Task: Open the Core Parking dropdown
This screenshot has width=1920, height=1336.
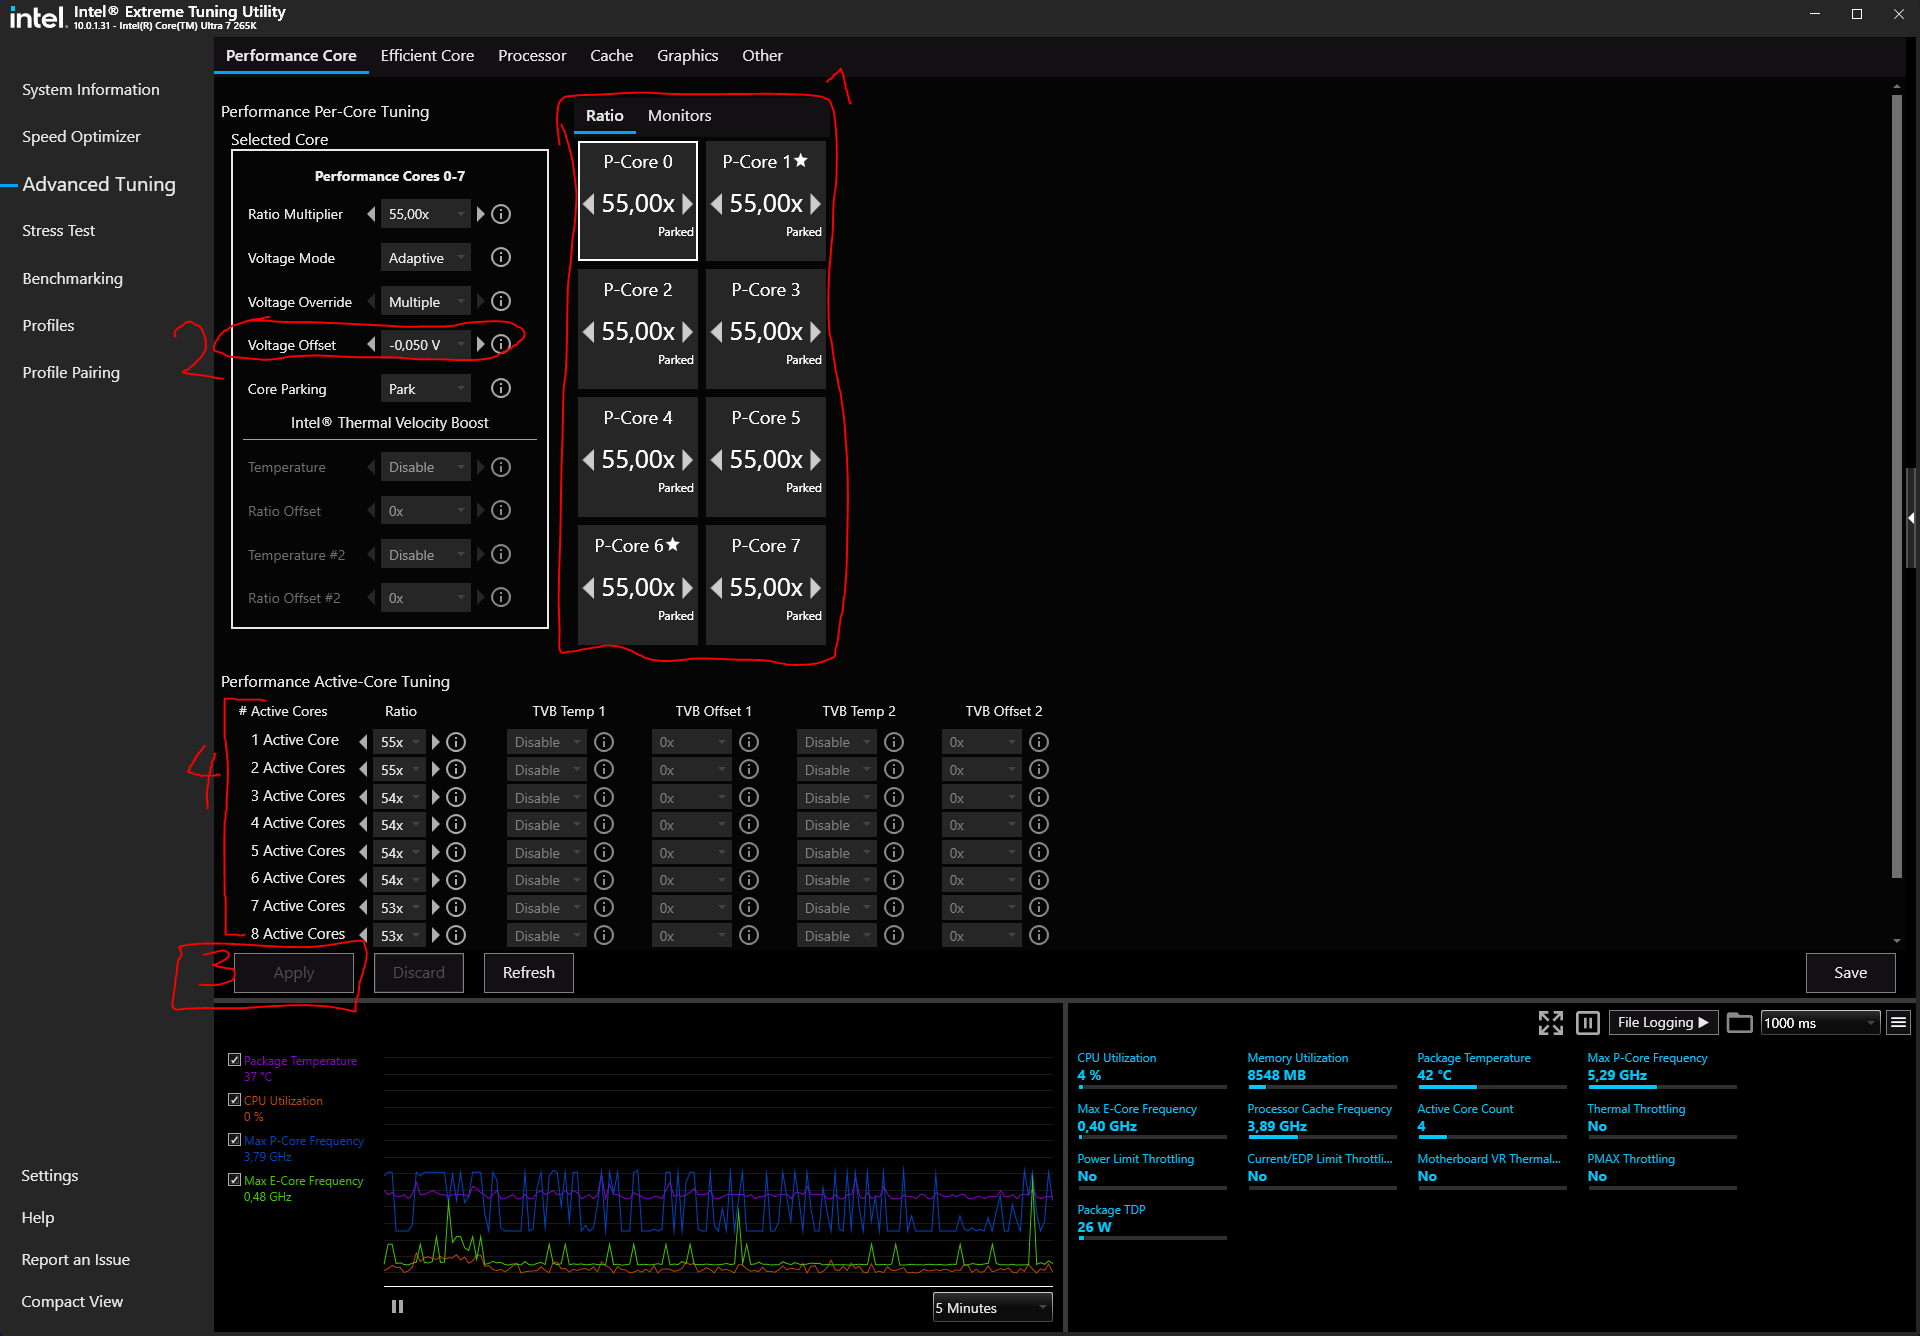Action: point(426,389)
